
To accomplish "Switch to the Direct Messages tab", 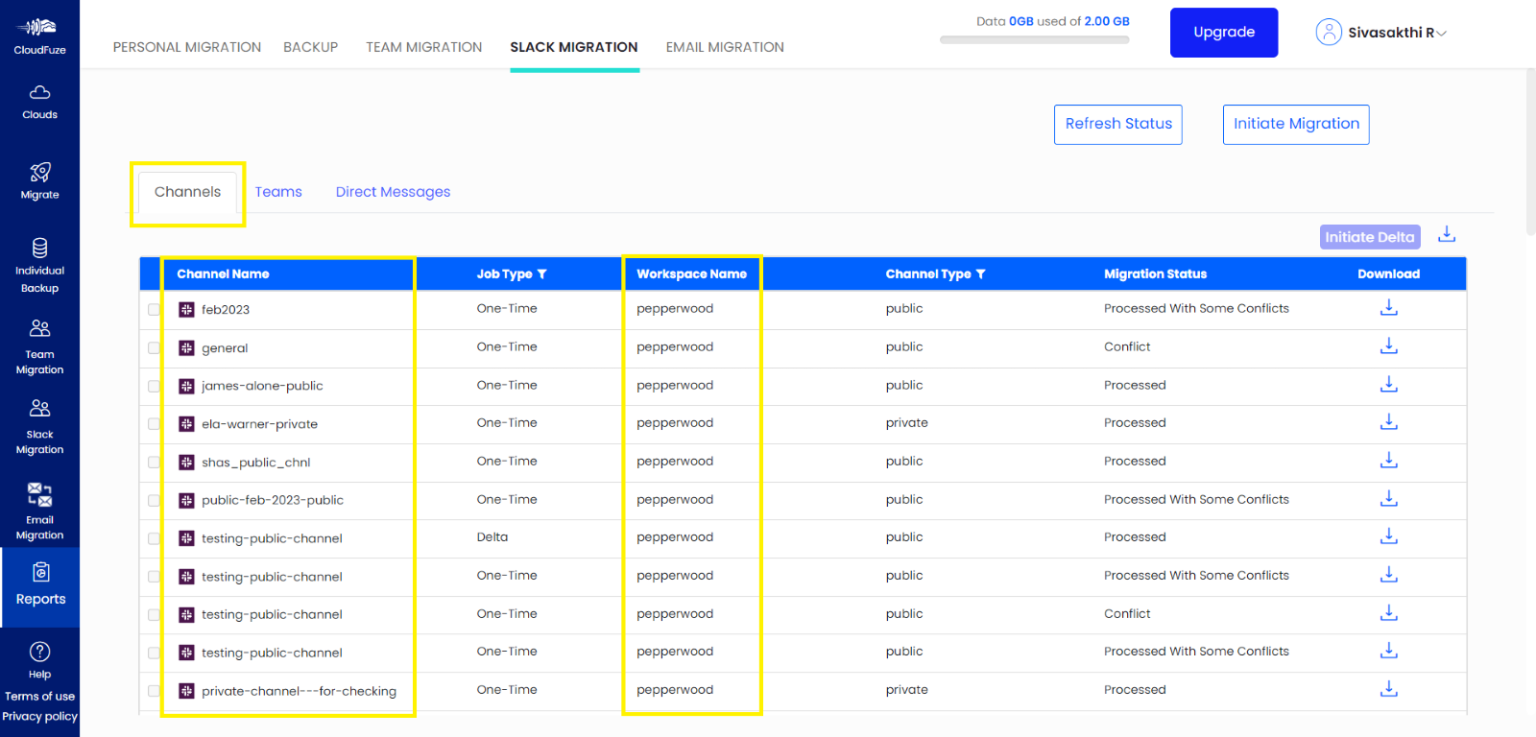I will (393, 192).
